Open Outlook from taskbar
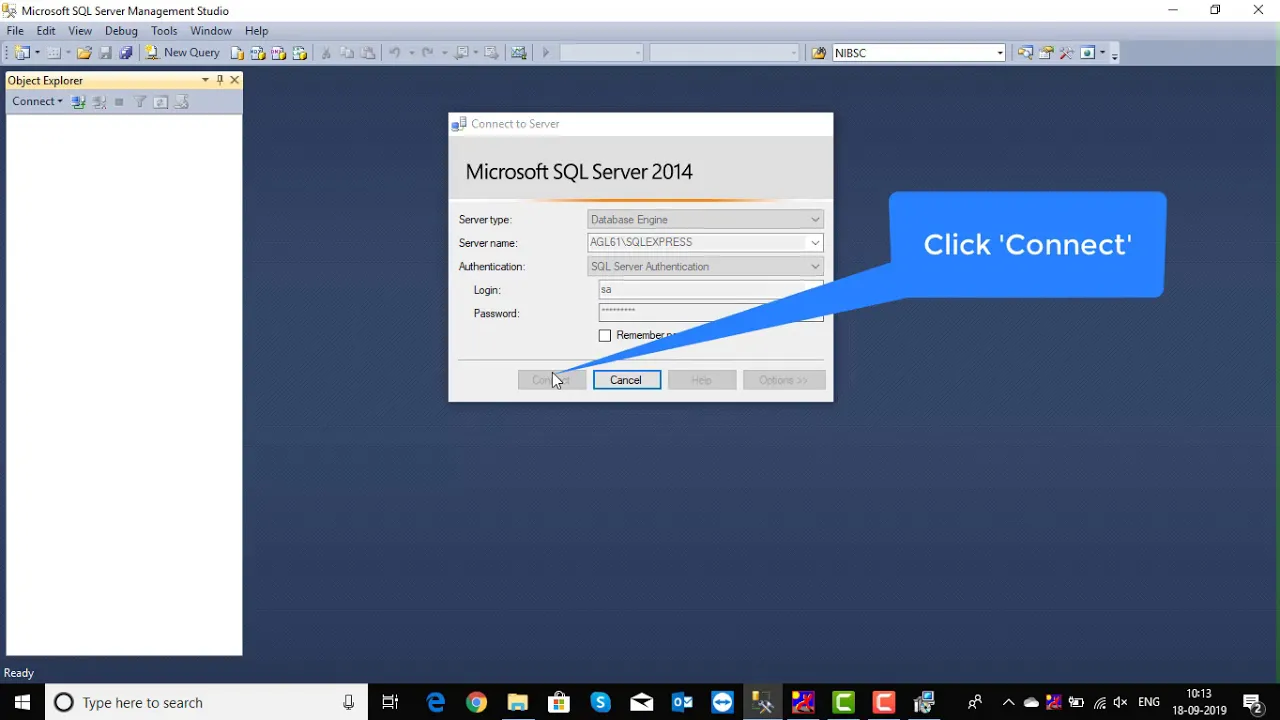 pyautogui.click(x=682, y=703)
